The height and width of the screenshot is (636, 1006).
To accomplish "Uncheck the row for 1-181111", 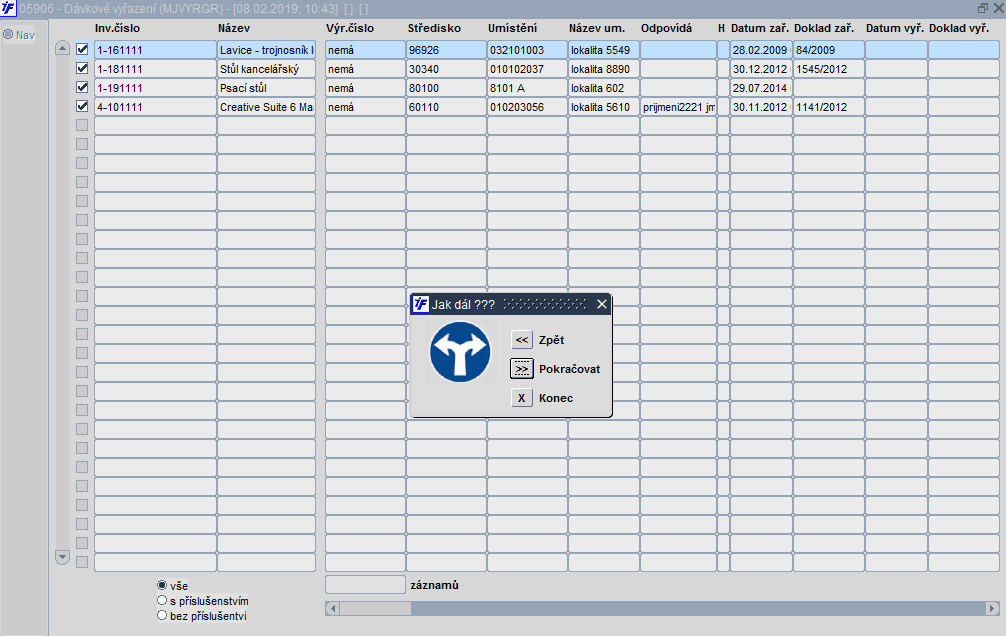I will (x=82, y=69).
